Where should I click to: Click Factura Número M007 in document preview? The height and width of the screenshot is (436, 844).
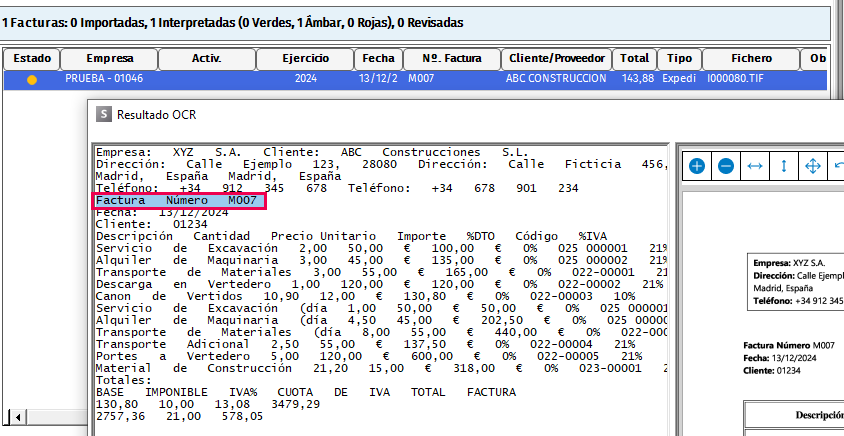(789, 346)
